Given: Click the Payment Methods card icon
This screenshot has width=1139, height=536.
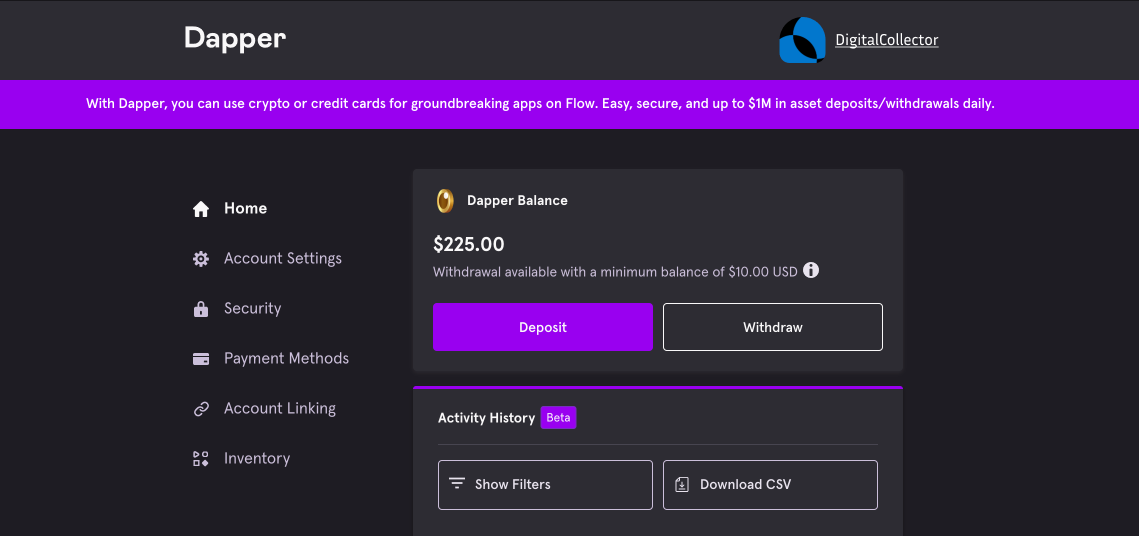Looking at the screenshot, I should coord(201,359).
